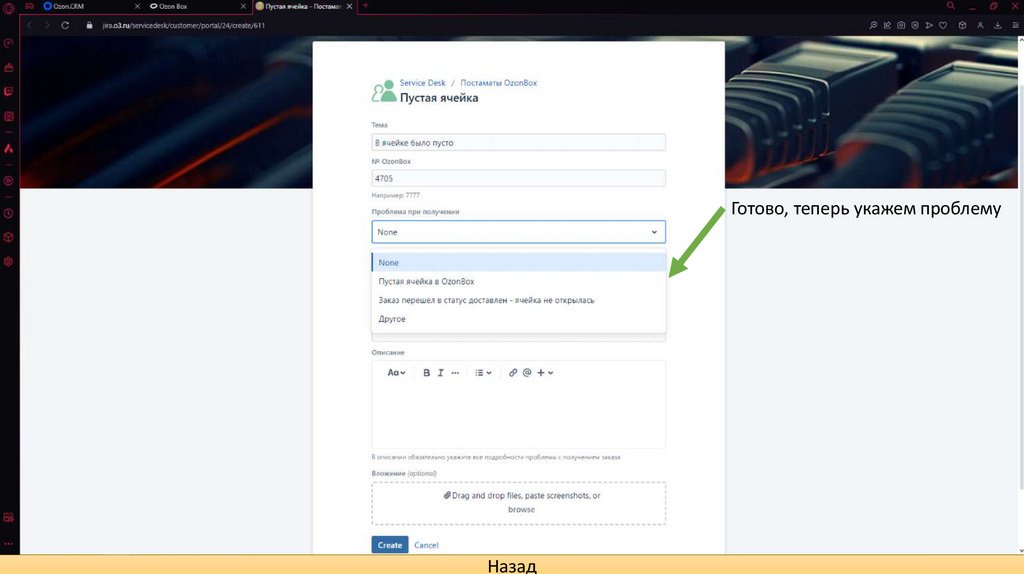The height and width of the screenshot is (574, 1024).
Task: Click the Create button
Action: [x=390, y=545]
